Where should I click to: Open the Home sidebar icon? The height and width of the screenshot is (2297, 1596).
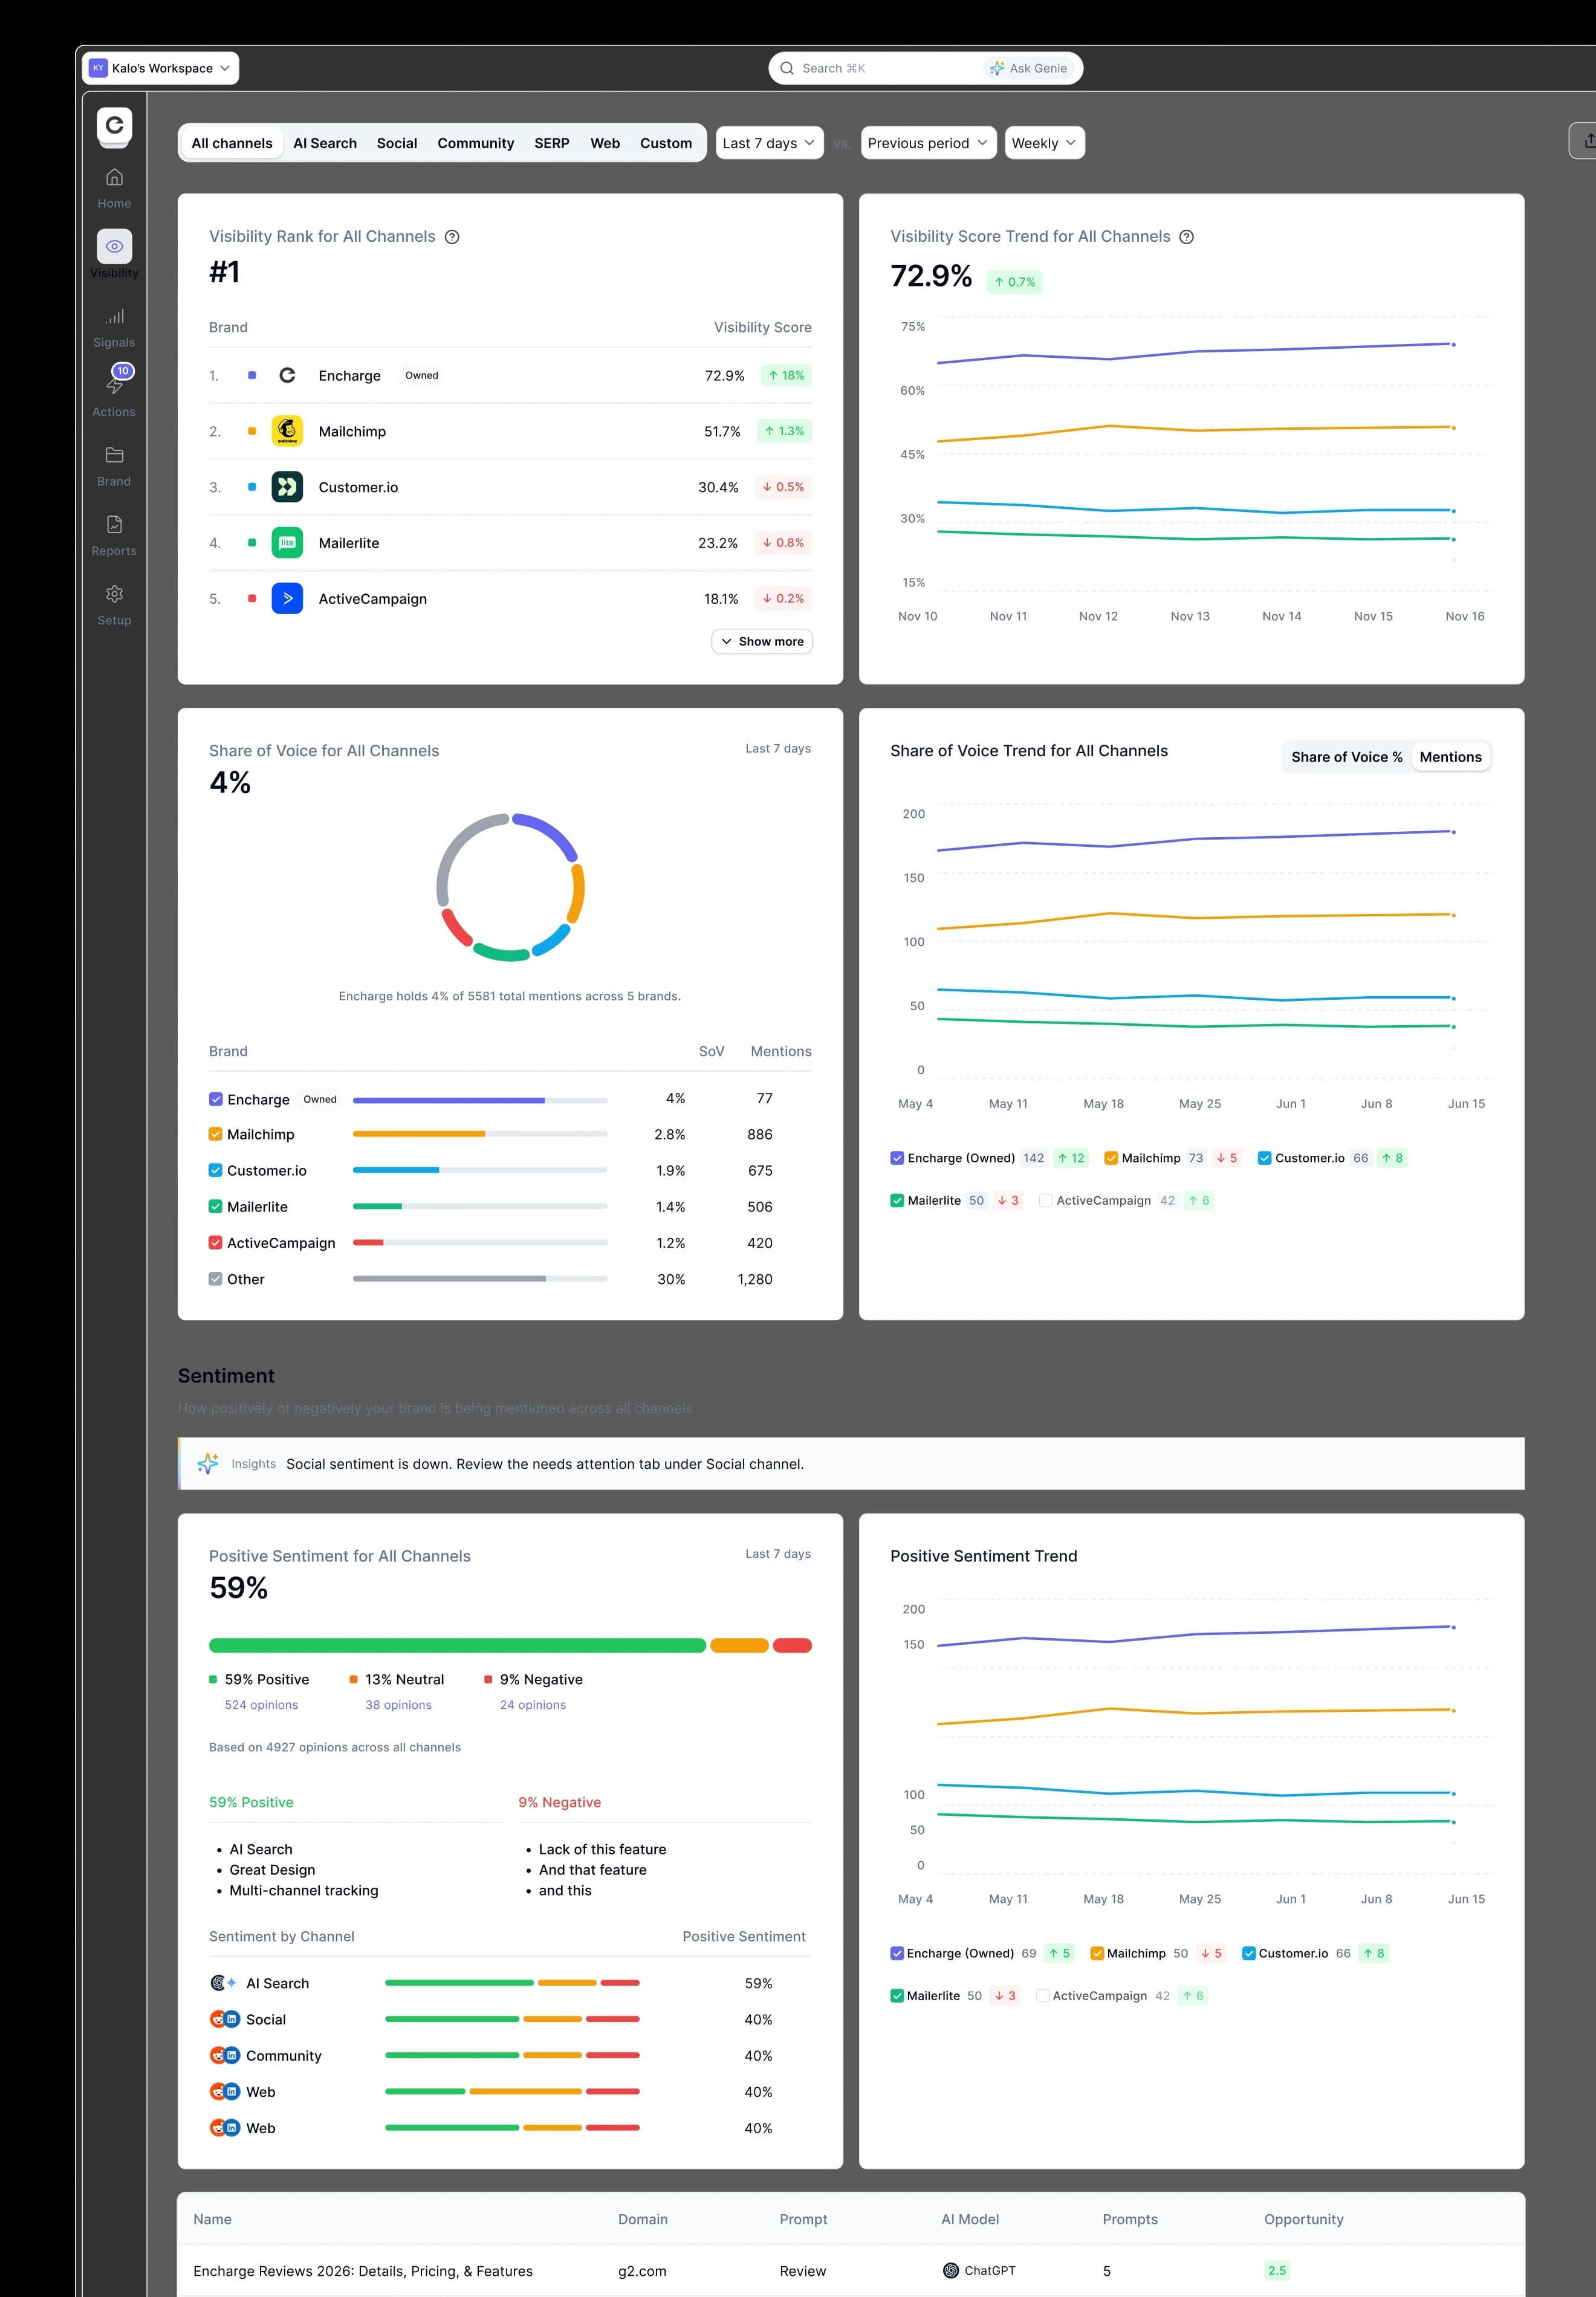pos(114,177)
